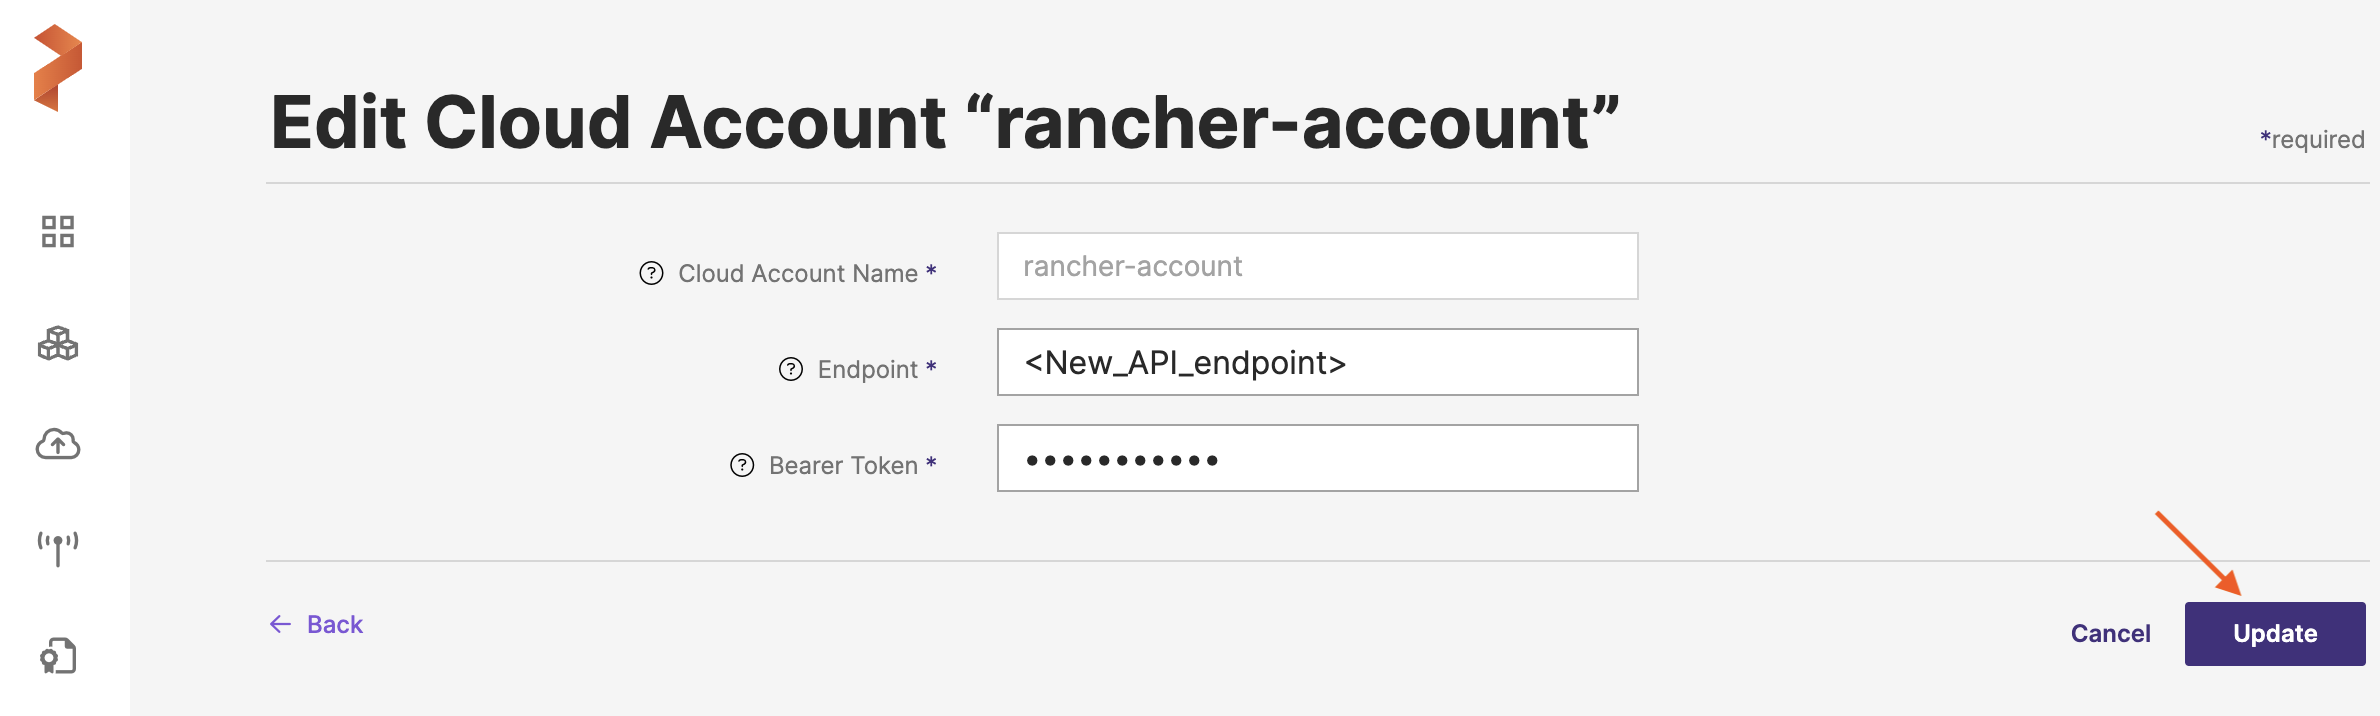Image resolution: width=2380 pixels, height=716 pixels.
Task: Focus the Bearer Token password field
Action: (x=1317, y=458)
